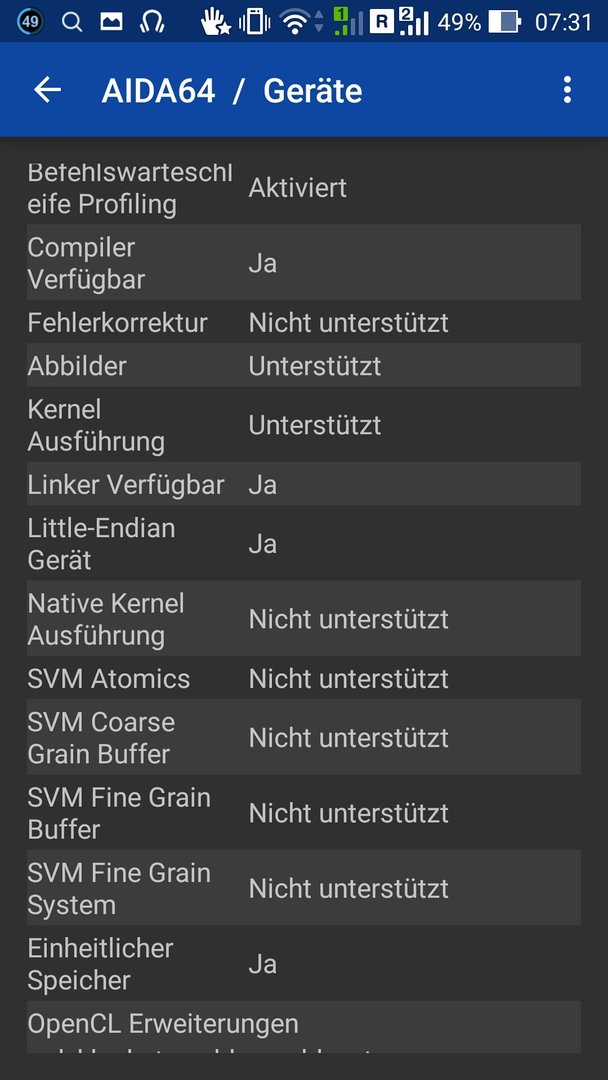Image resolution: width=608 pixels, height=1080 pixels.
Task: Tap the search icon in the status bar
Action: pyautogui.click(x=72, y=22)
